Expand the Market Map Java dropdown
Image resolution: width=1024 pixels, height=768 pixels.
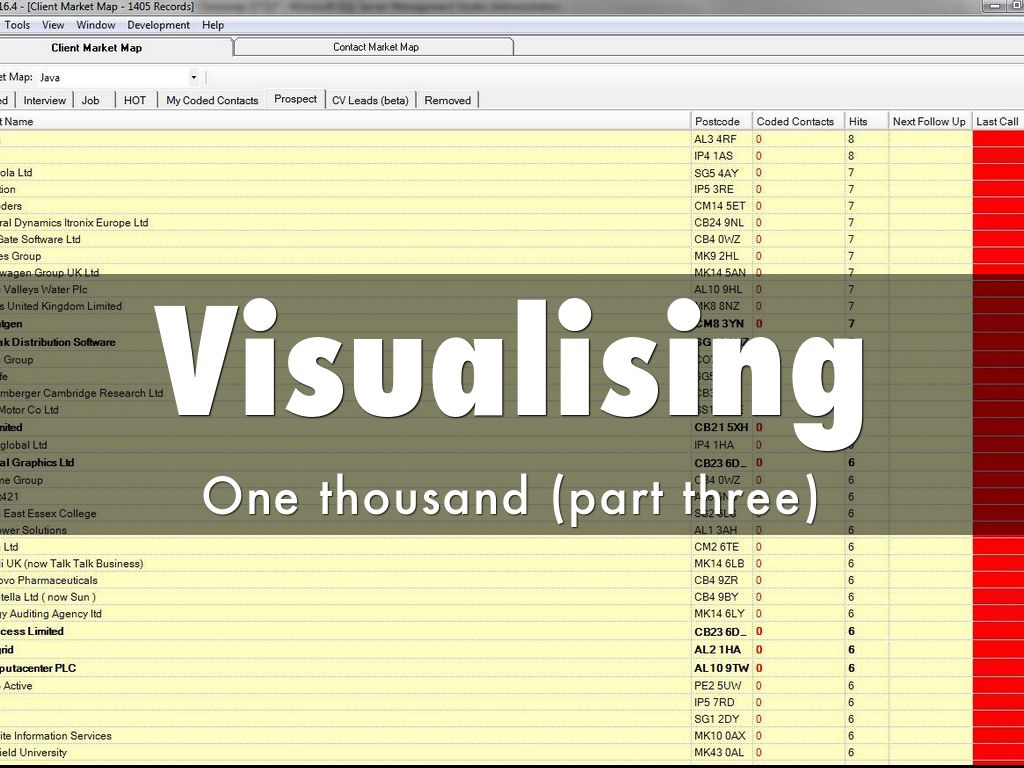193,77
